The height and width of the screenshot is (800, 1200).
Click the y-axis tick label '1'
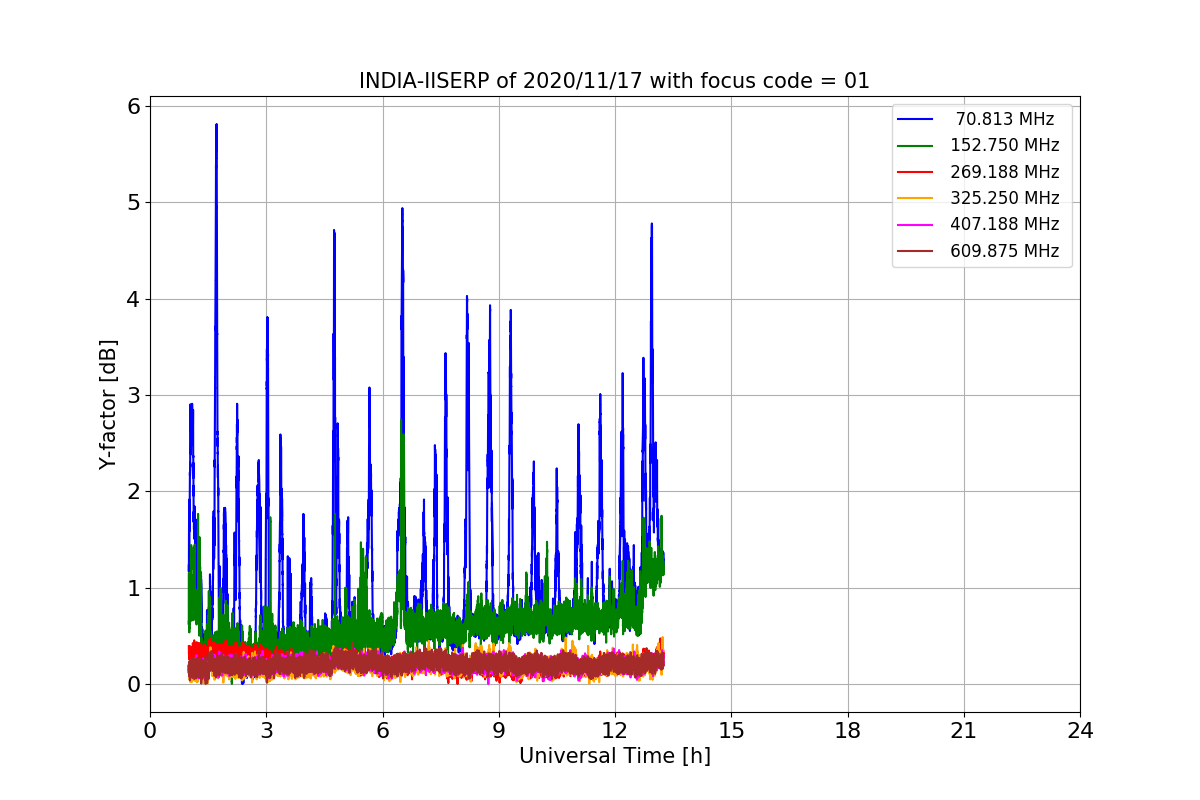[132, 588]
